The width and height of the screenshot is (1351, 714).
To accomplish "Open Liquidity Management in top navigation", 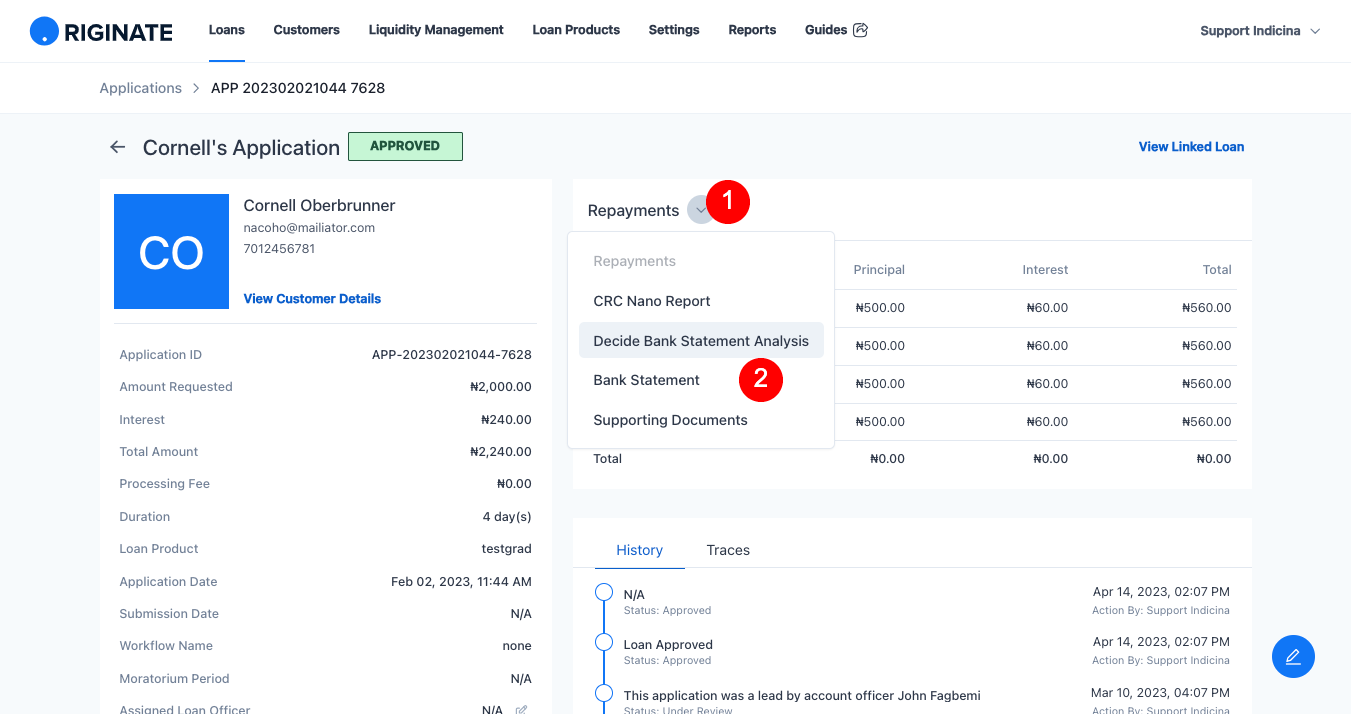I will [x=436, y=30].
